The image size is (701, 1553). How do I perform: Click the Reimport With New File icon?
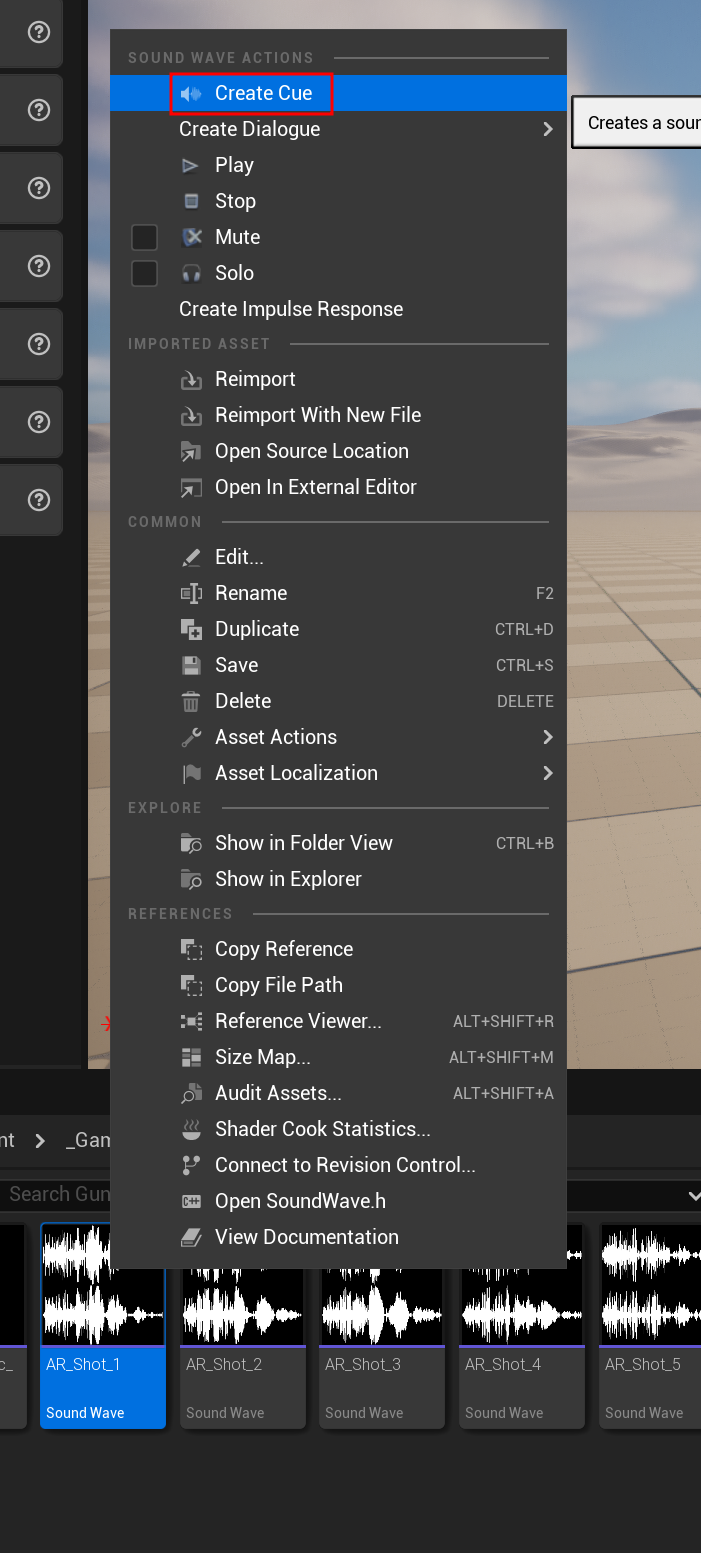[191, 416]
